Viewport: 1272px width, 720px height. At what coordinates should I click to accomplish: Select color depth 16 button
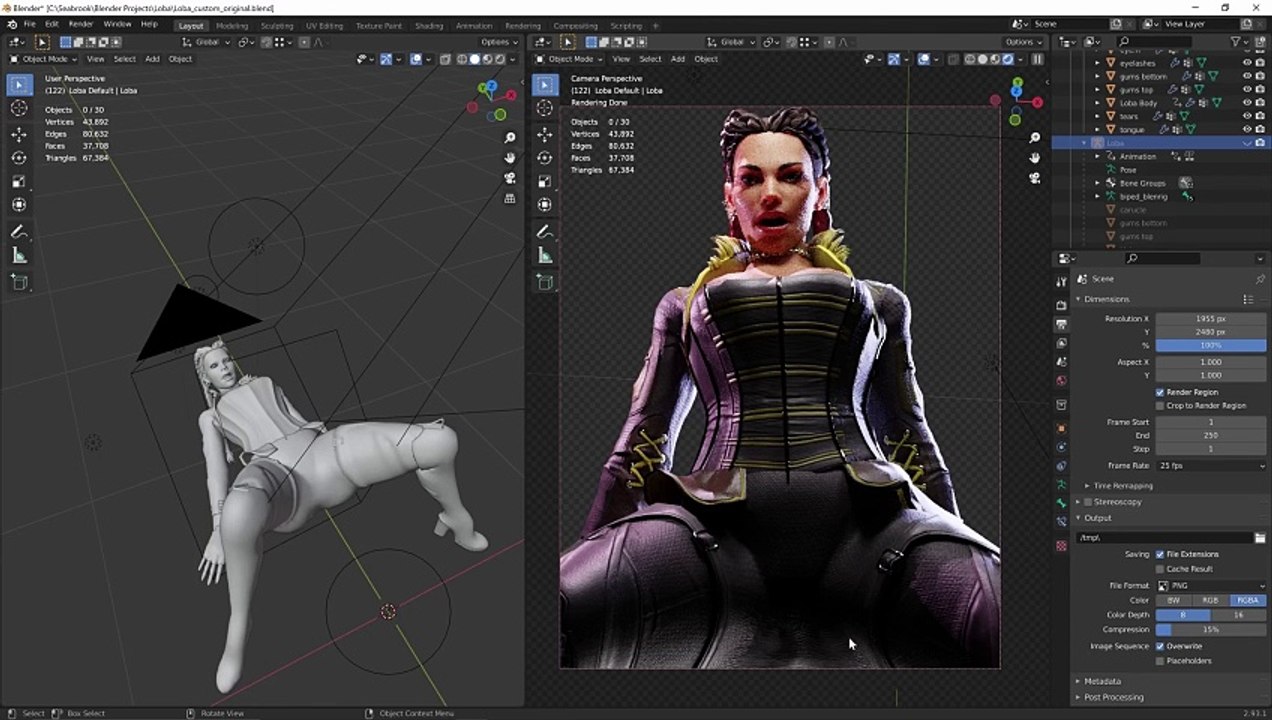point(1238,615)
